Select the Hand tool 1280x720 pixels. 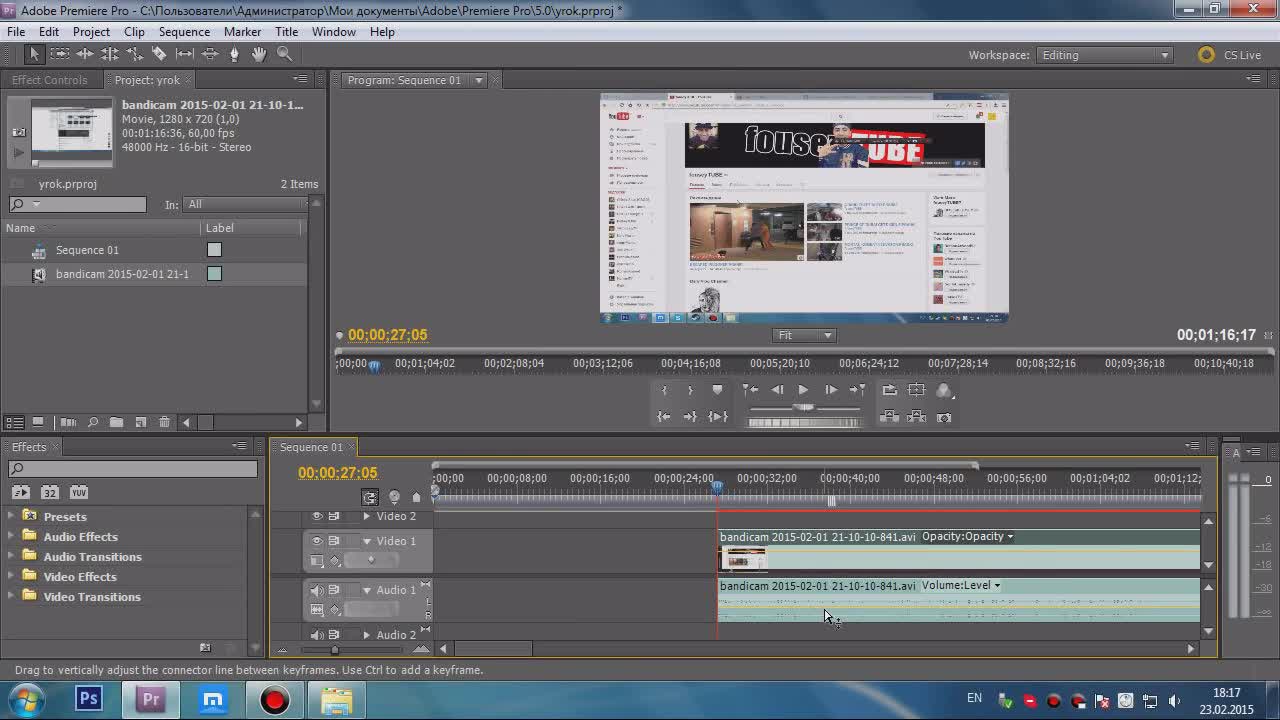tap(260, 54)
